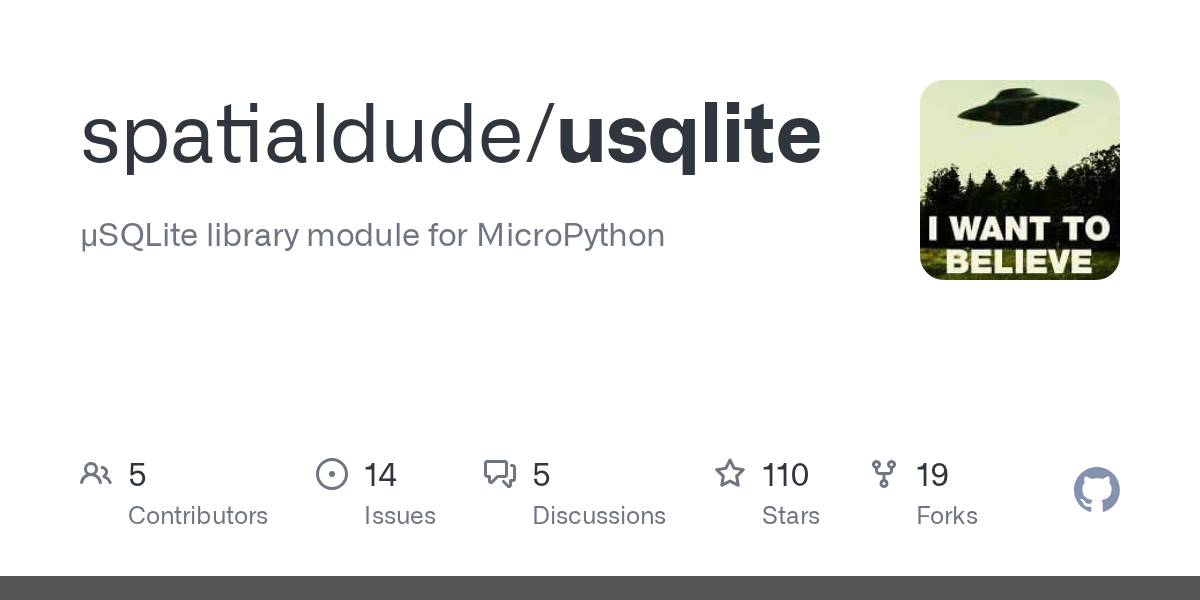Click the µSQLite library module description text
The image size is (1200, 600).
(372, 236)
